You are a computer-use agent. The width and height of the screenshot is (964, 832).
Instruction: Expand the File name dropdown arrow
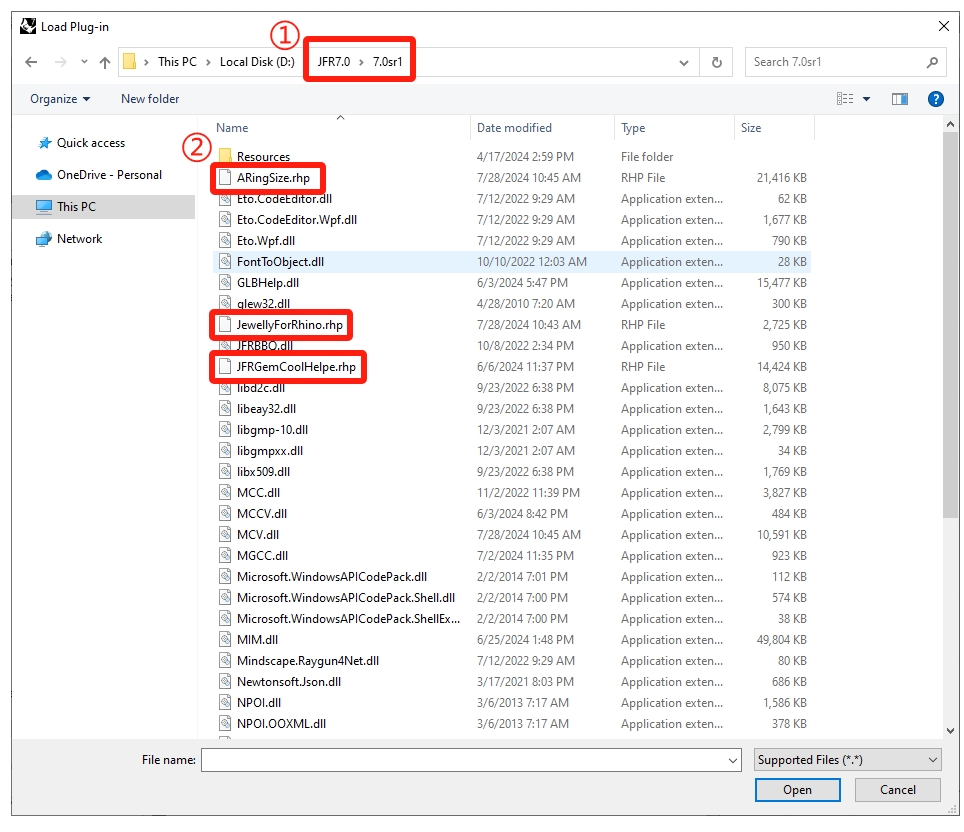(x=732, y=761)
